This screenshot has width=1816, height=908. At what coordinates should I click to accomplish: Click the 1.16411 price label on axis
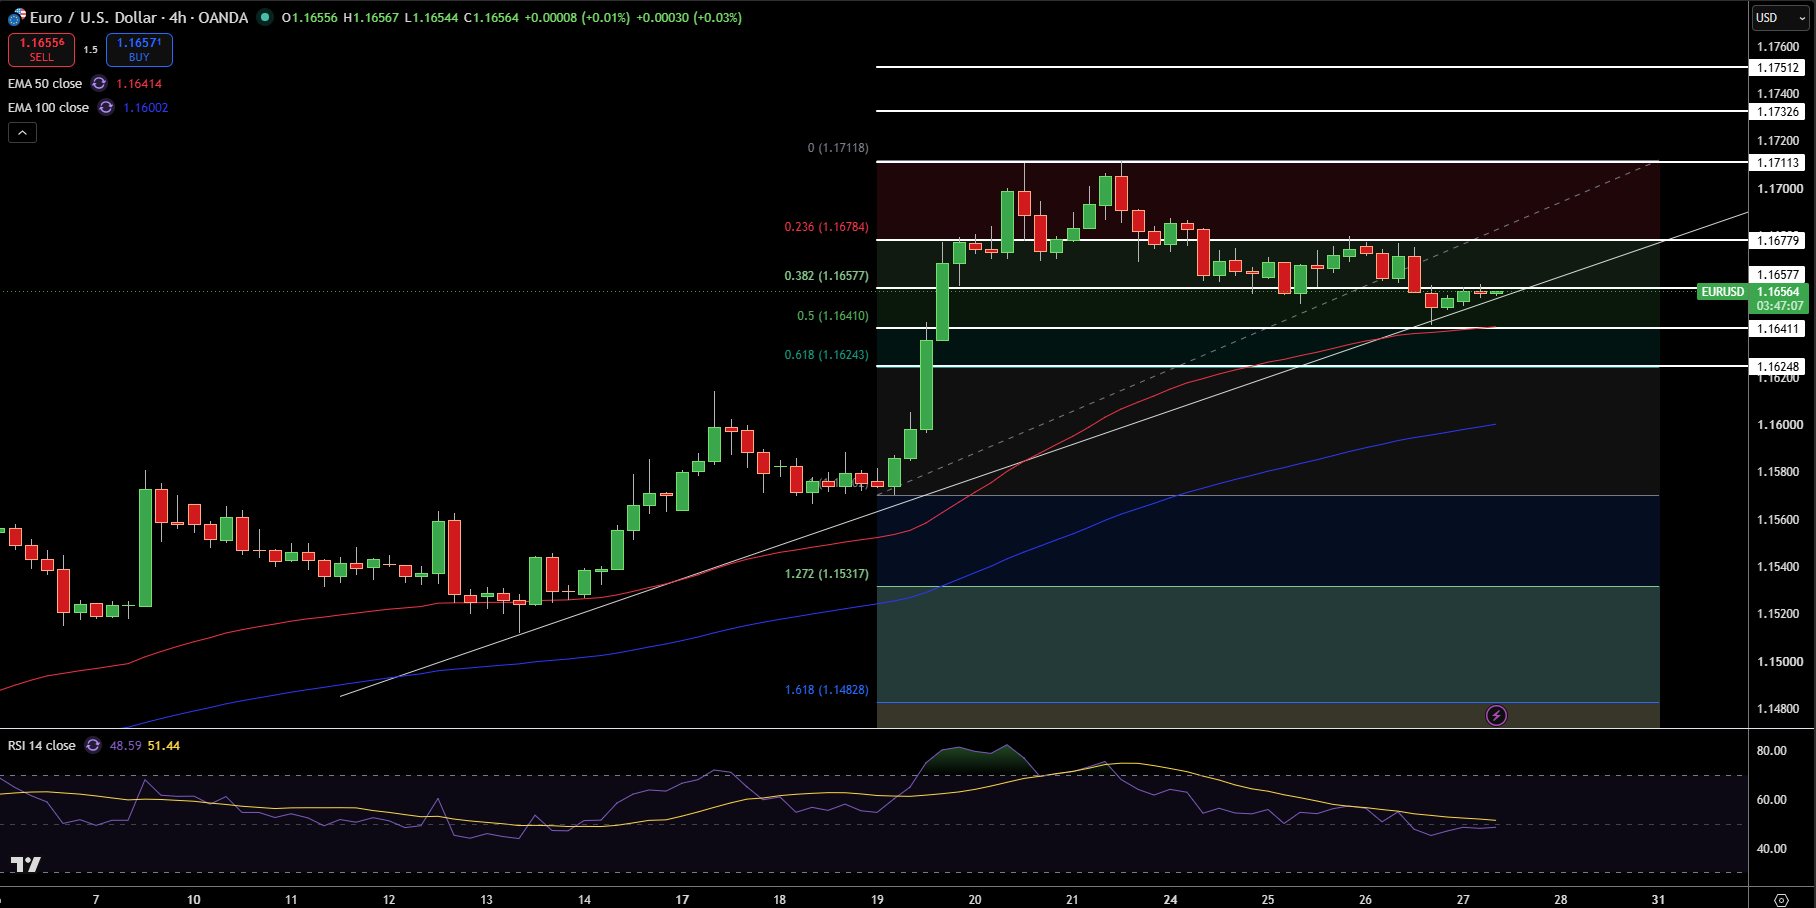click(x=1779, y=329)
